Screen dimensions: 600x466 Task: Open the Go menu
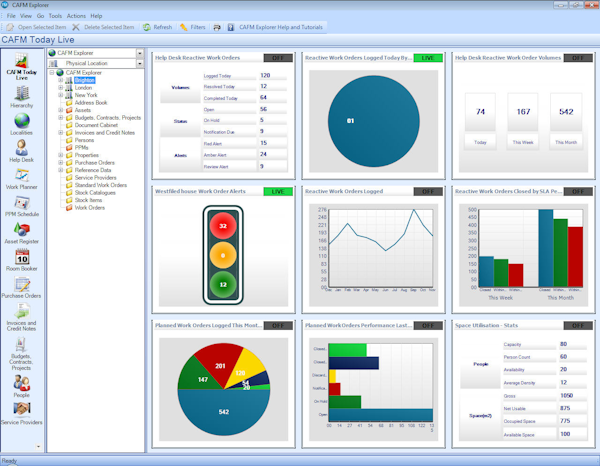[x=40, y=16]
